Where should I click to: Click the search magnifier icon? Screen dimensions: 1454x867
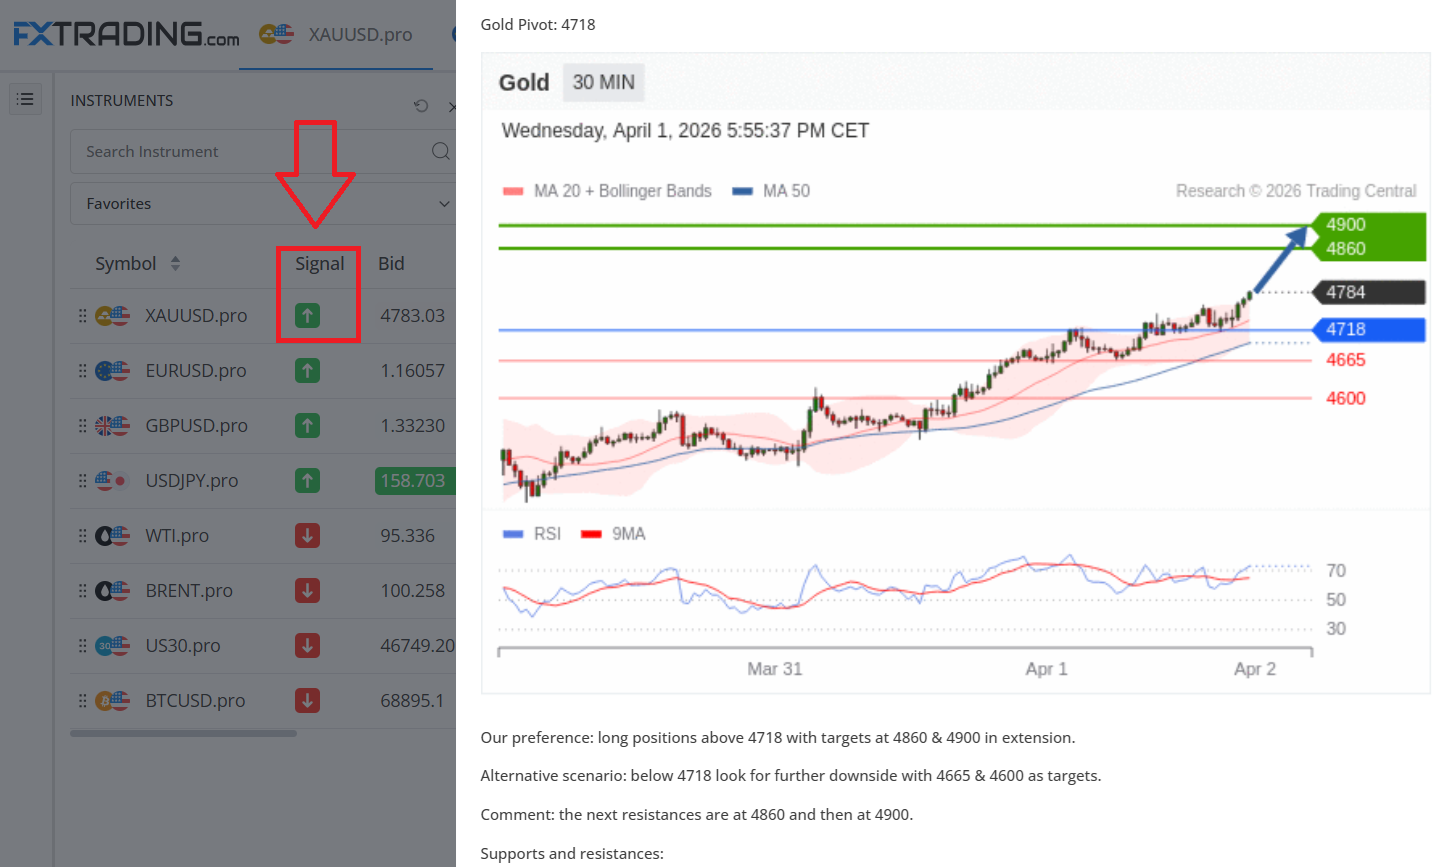pos(440,151)
